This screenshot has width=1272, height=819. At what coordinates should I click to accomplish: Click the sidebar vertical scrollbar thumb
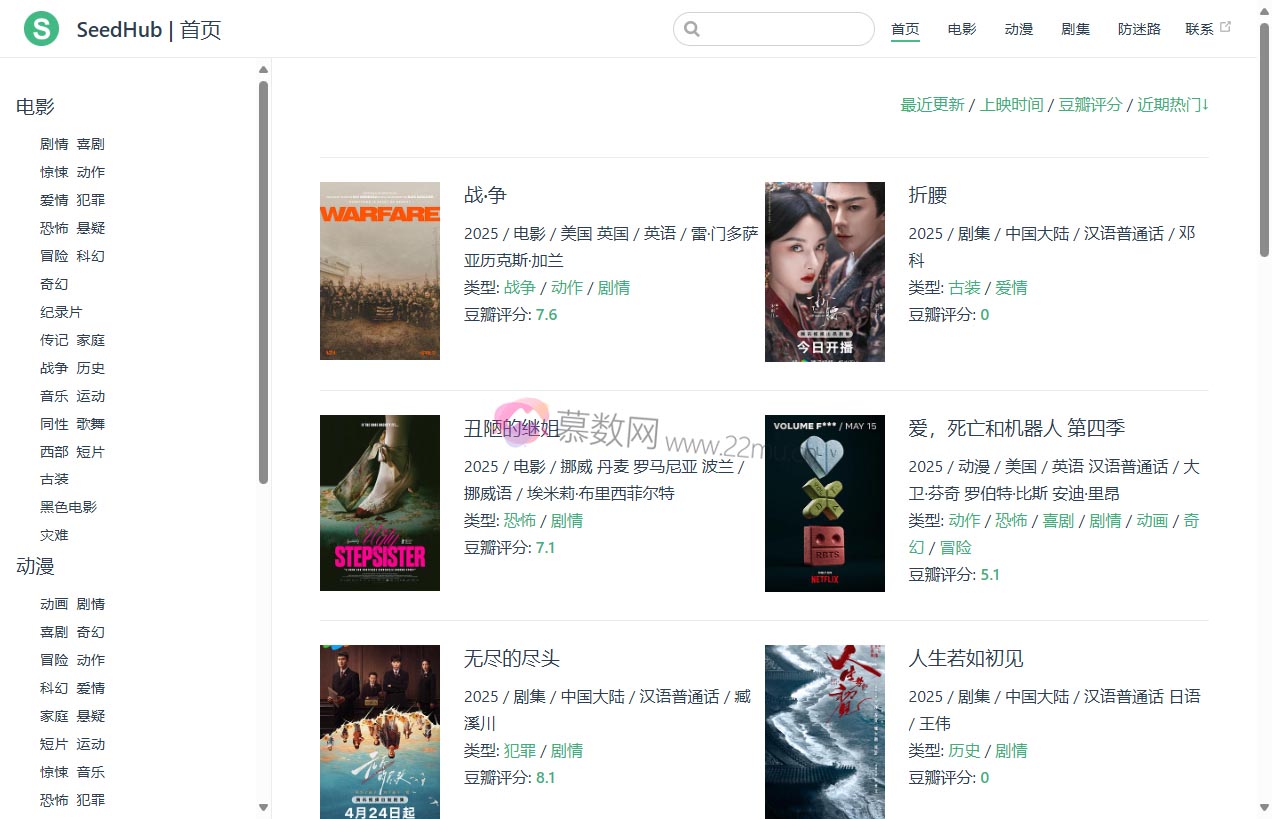tap(264, 280)
